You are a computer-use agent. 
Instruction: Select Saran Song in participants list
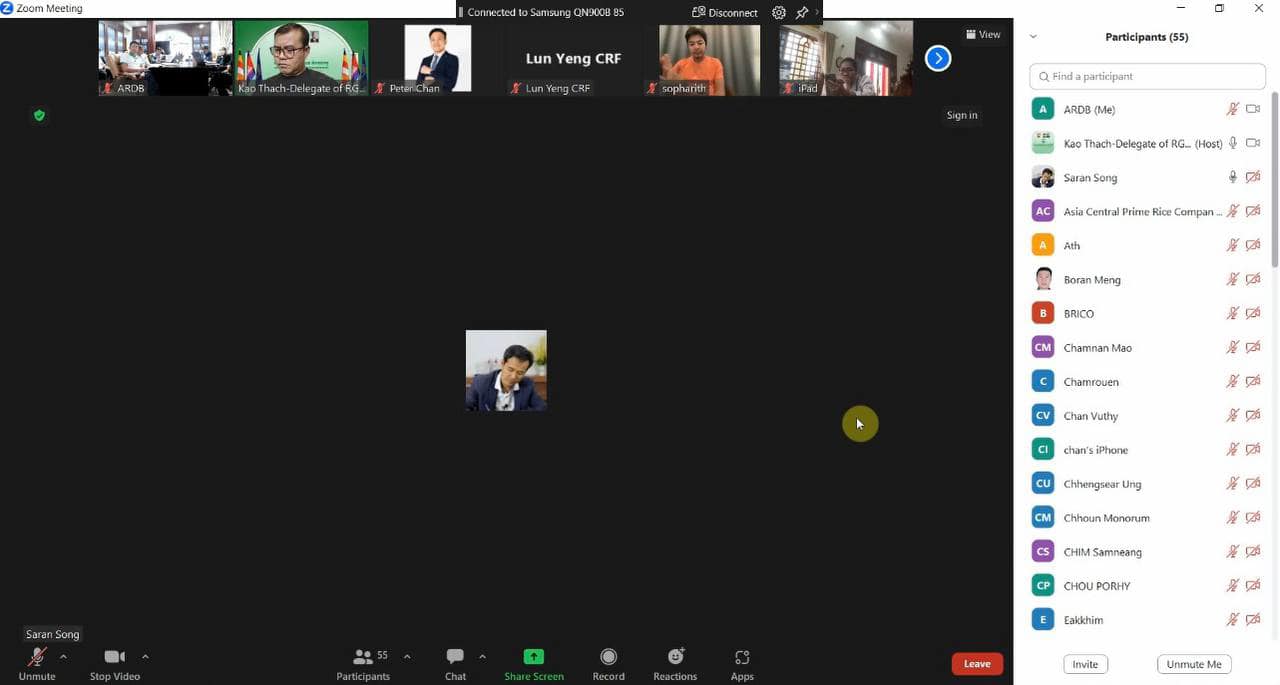pyautogui.click(x=1090, y=178)
